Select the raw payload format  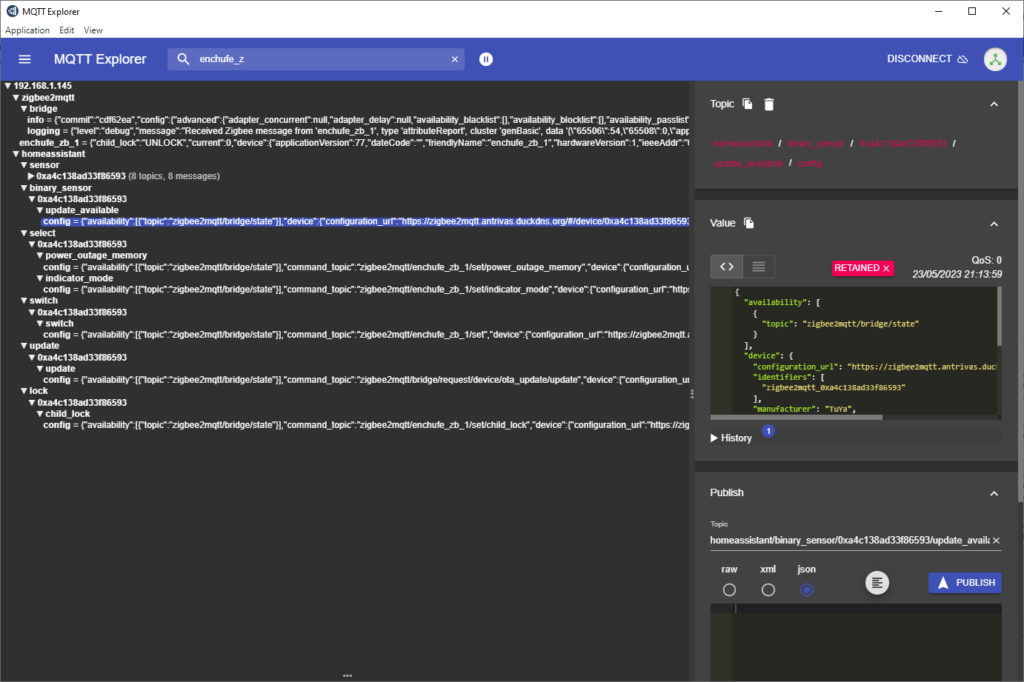(x=729, y=590)
